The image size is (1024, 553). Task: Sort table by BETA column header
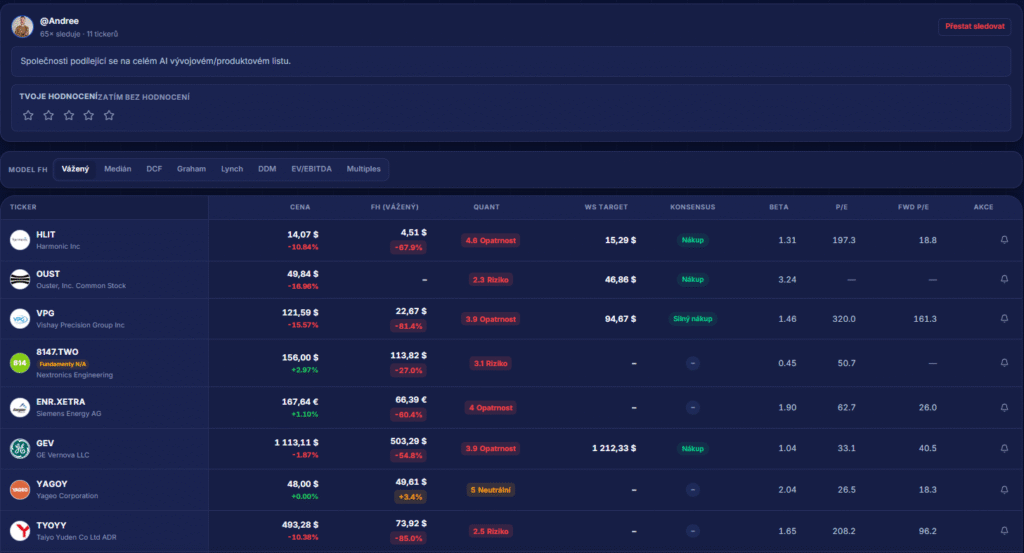tap(778, 207)
